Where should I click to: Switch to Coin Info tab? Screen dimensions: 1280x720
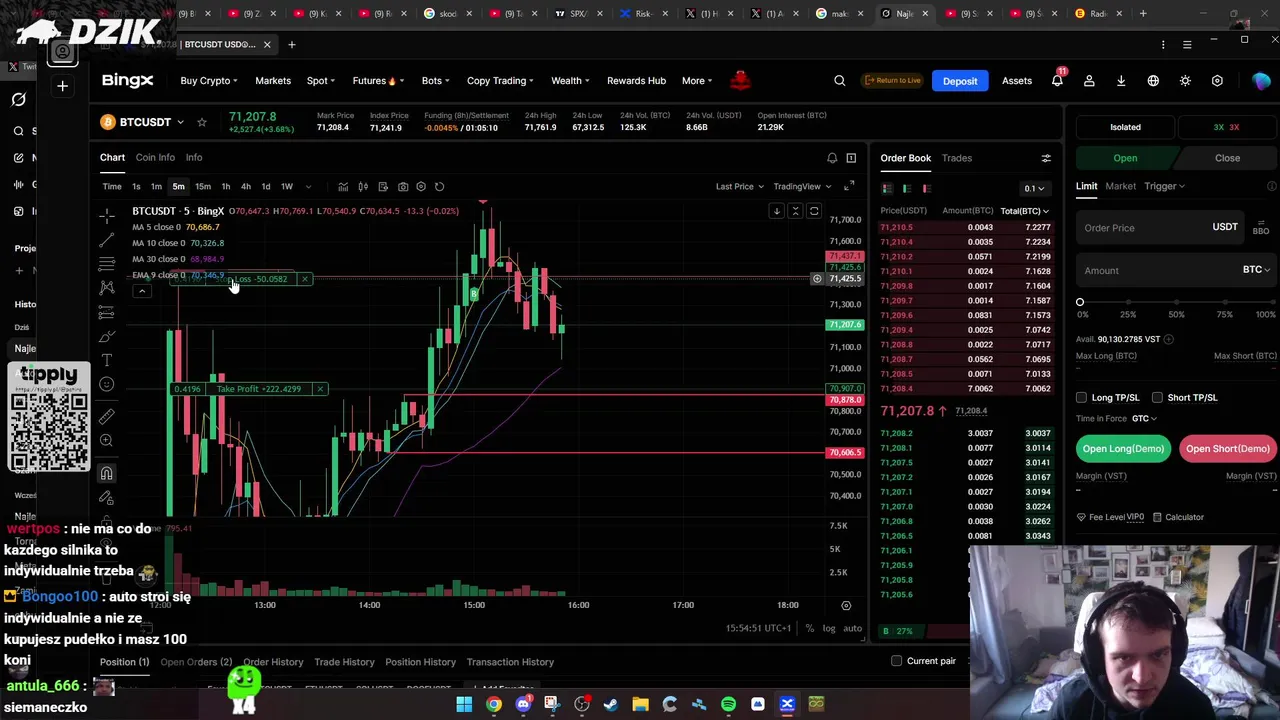[155, 158]
